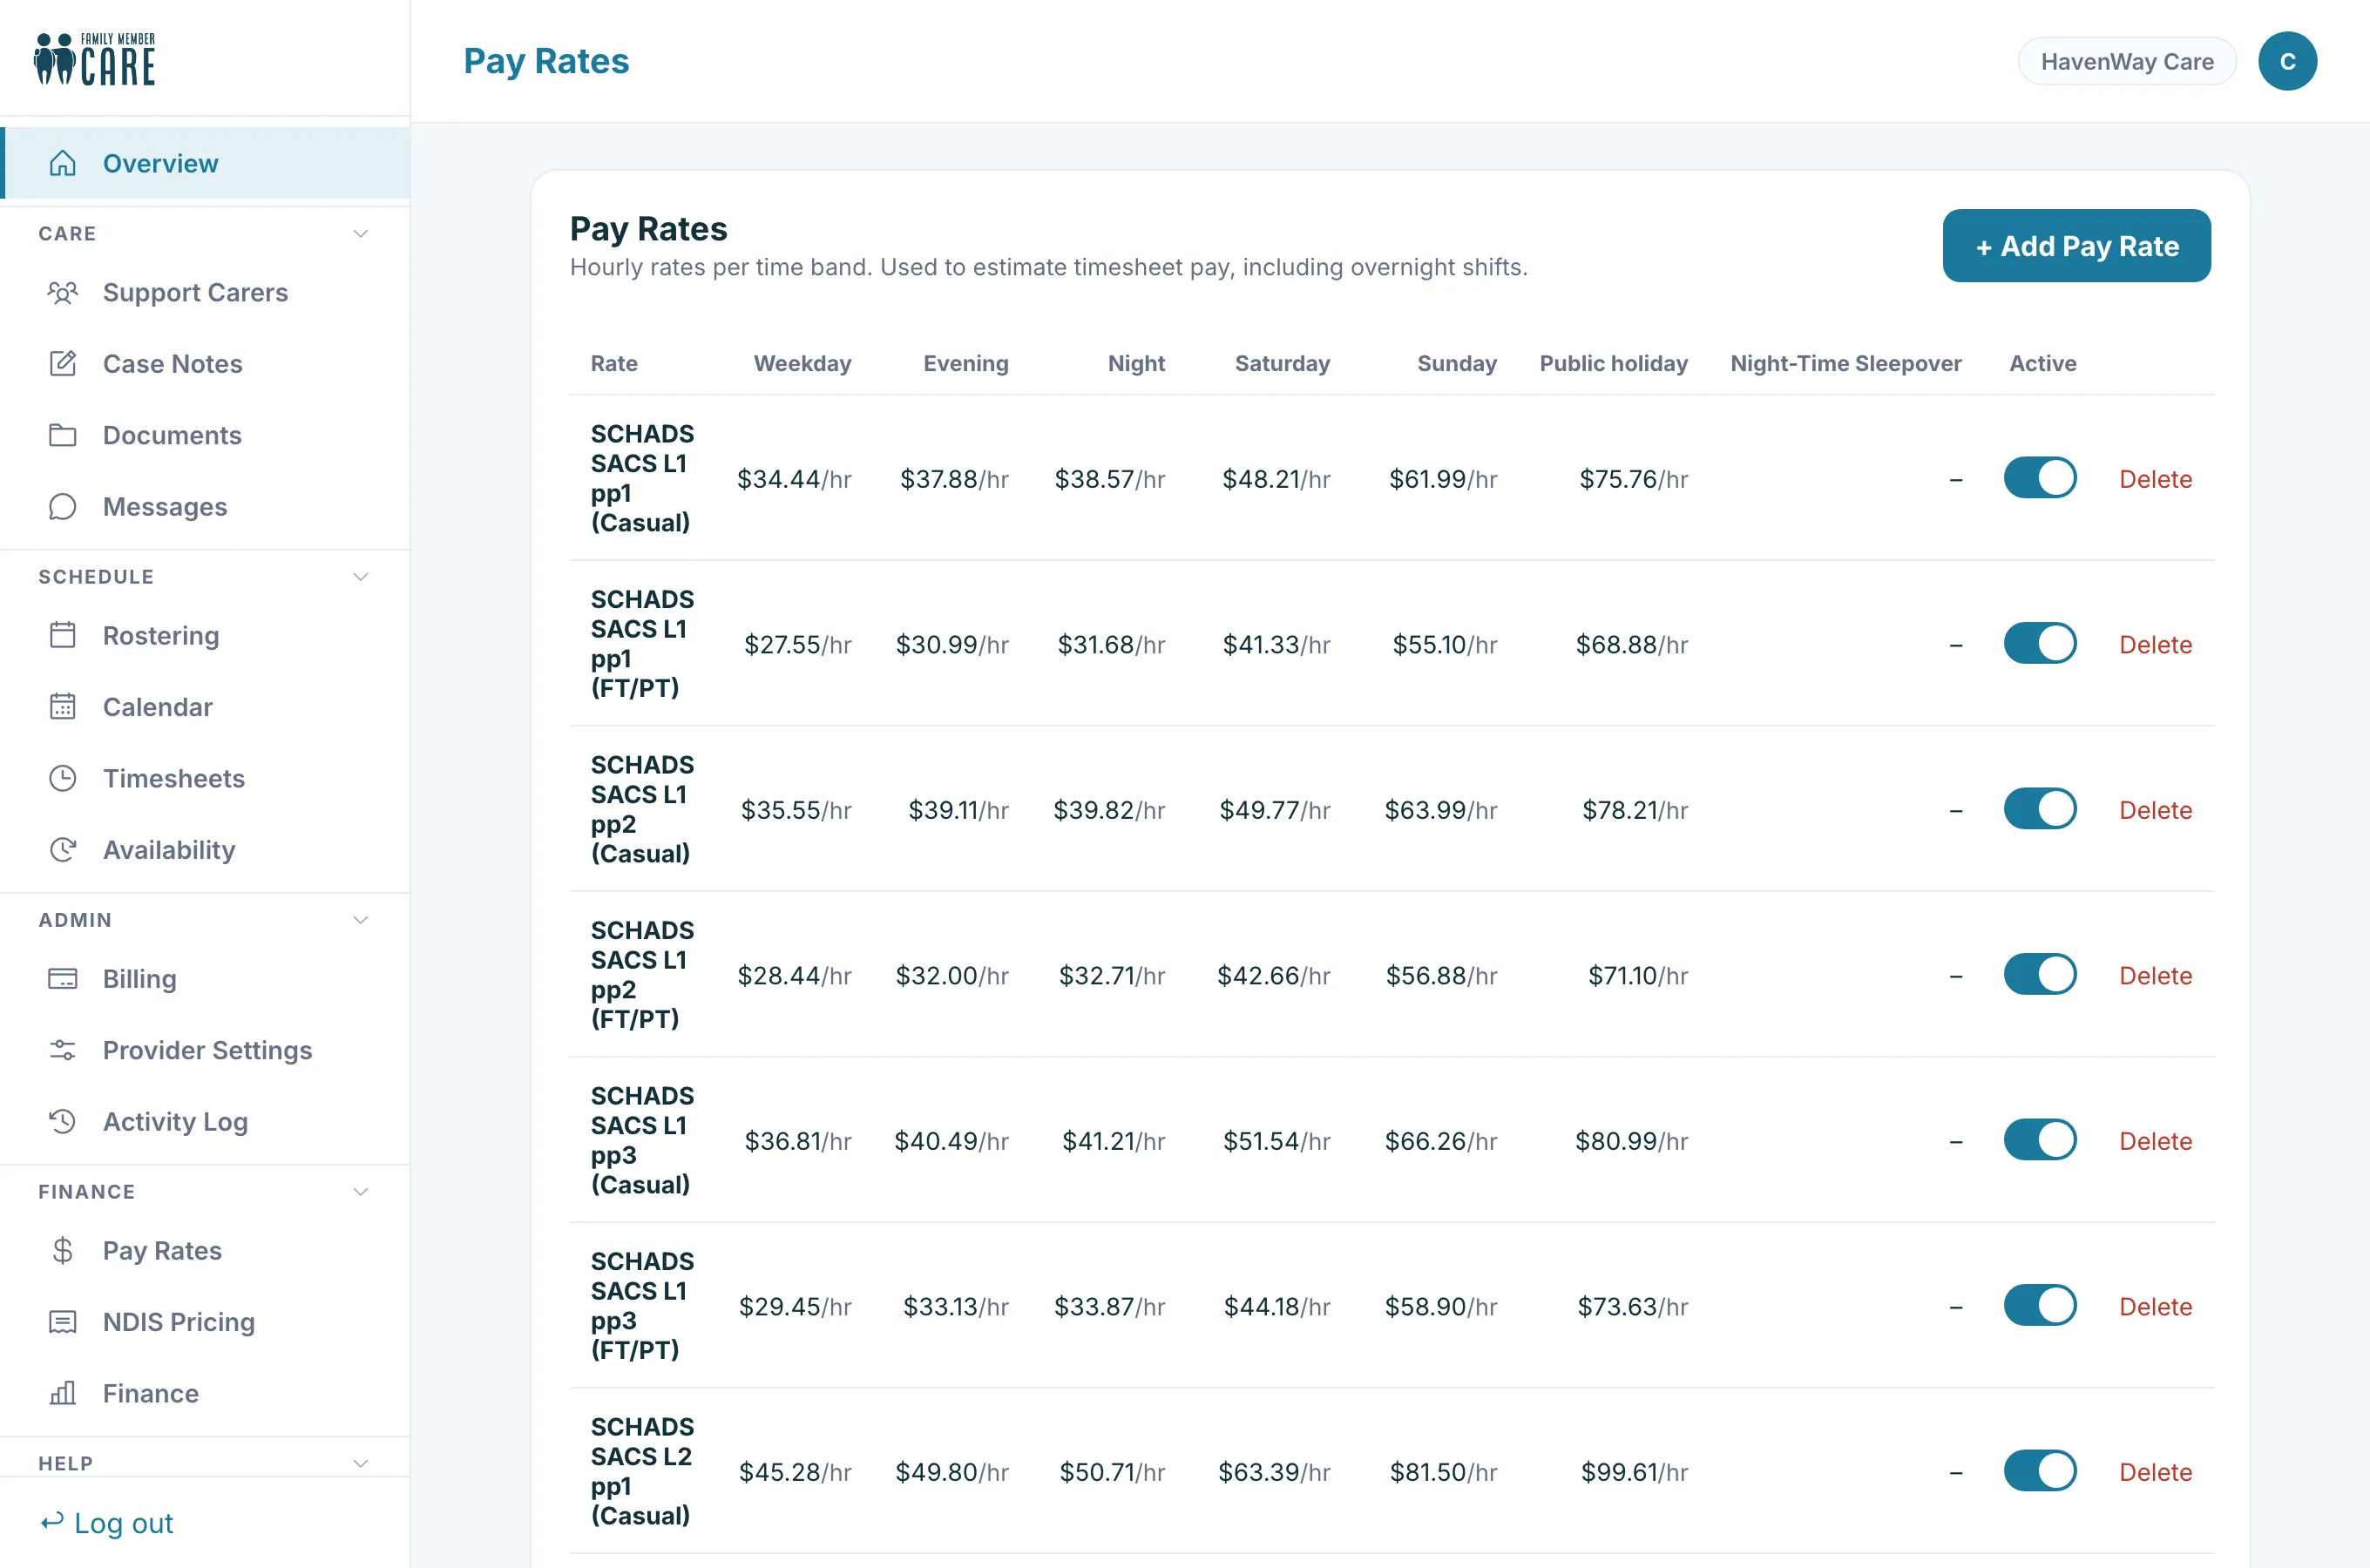
Task: Click the Availability refresh-clock icon
Action: point(63,849)
